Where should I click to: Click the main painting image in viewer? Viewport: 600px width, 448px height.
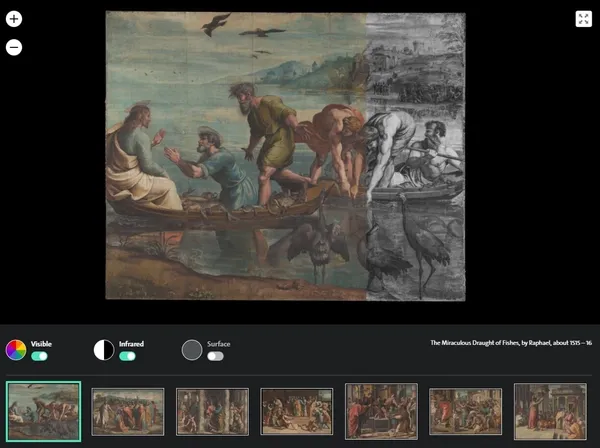point(285,156)
